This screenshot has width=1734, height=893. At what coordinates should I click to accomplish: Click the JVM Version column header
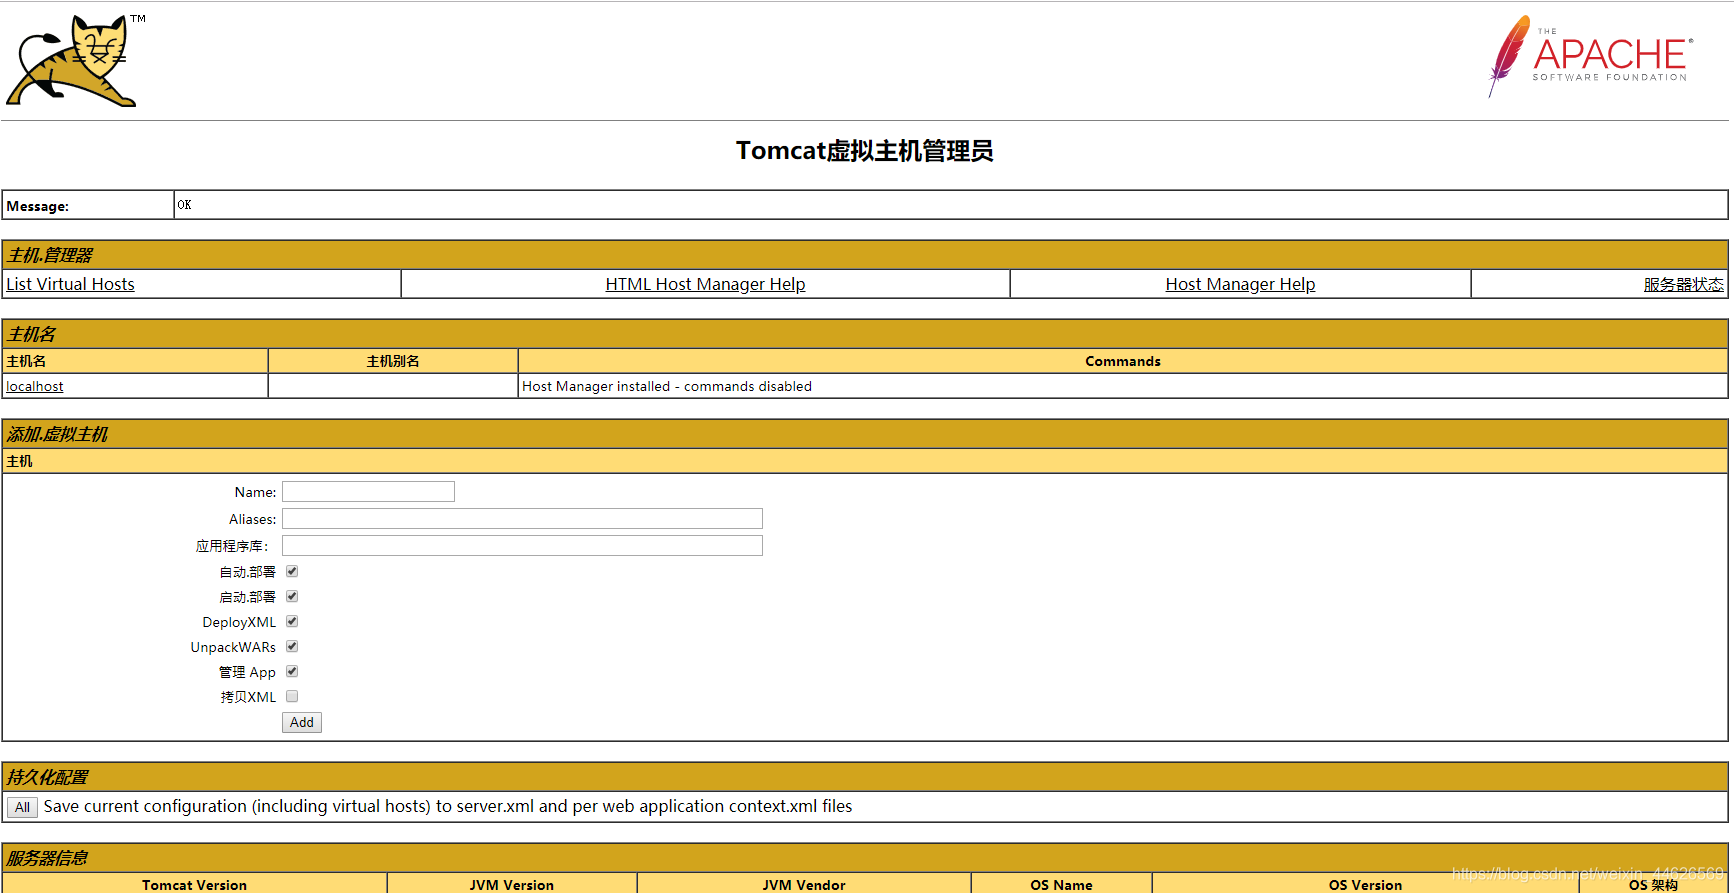[x=512, y=885]
